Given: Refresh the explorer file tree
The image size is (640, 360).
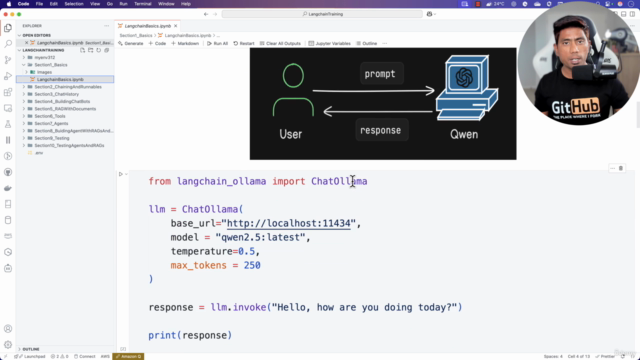Looking at the screenshot, I should pyautogui.click(x=98, y=50).
